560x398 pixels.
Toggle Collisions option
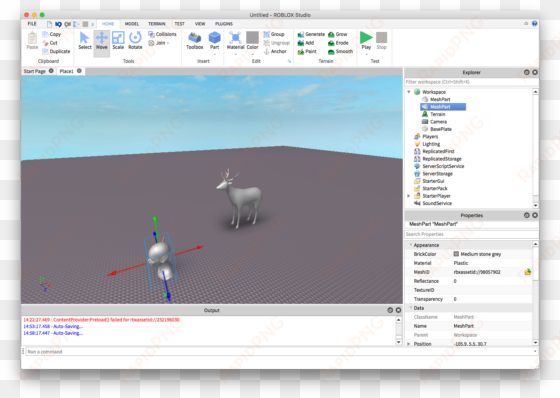162,34
